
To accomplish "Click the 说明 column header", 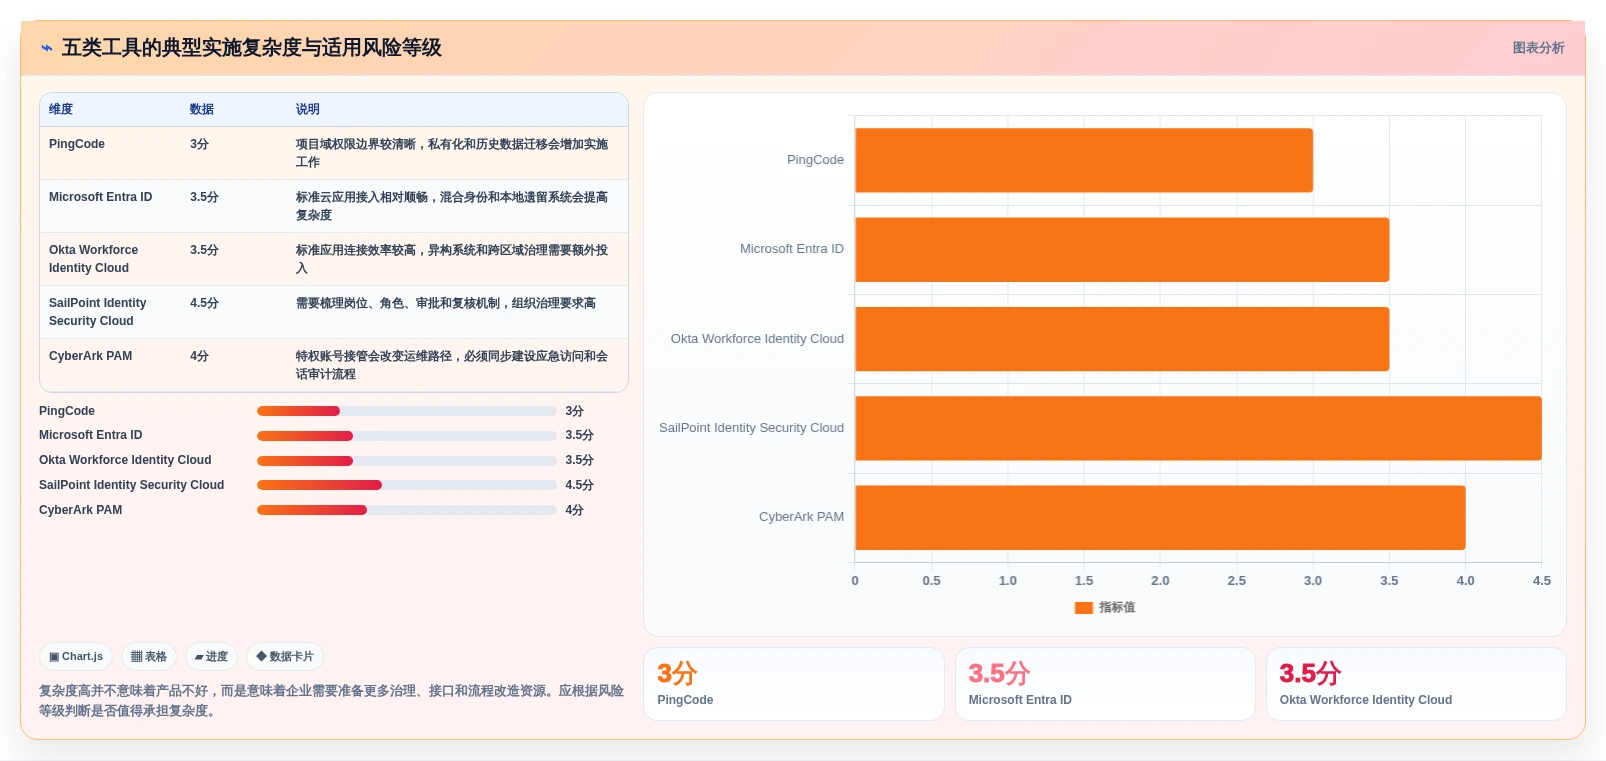I will 308,109.
